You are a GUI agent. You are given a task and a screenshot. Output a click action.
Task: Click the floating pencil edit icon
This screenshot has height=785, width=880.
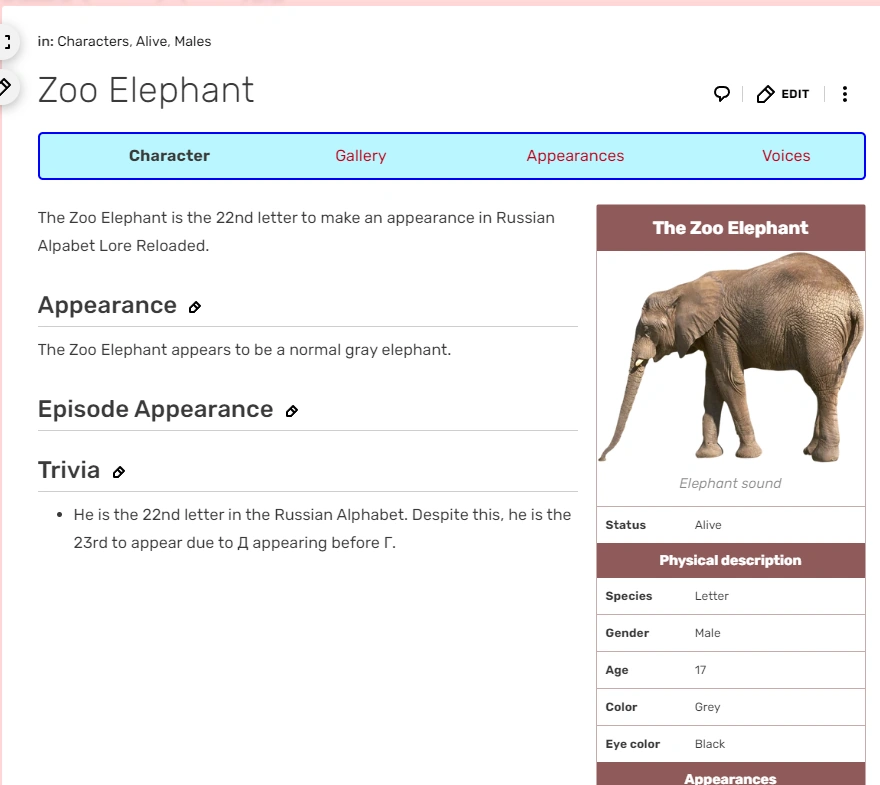pyautogui.click(x=6, y=87)
